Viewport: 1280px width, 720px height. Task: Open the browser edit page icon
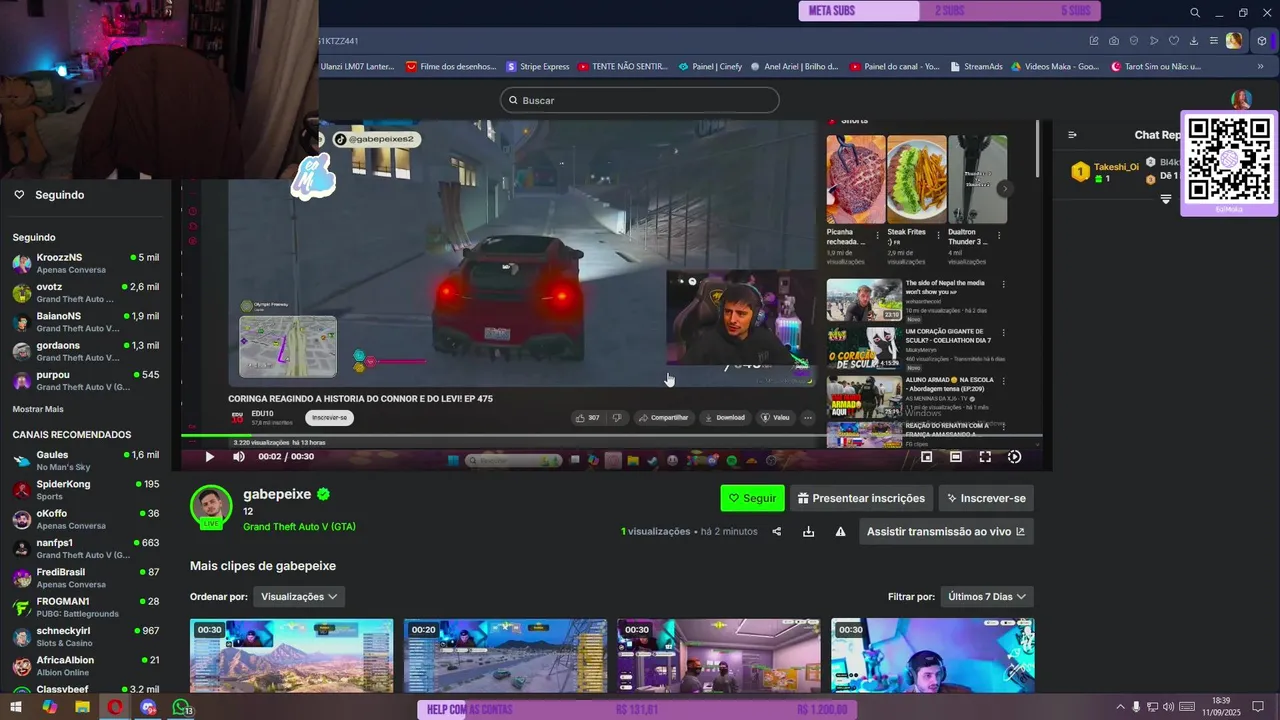1094,41
